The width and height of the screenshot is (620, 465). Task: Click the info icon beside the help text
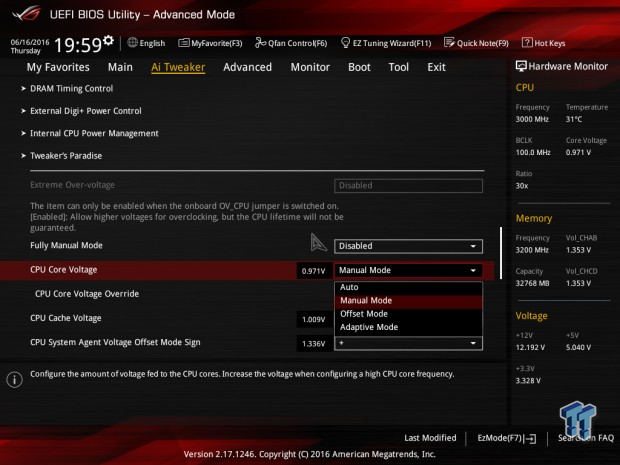15,380
